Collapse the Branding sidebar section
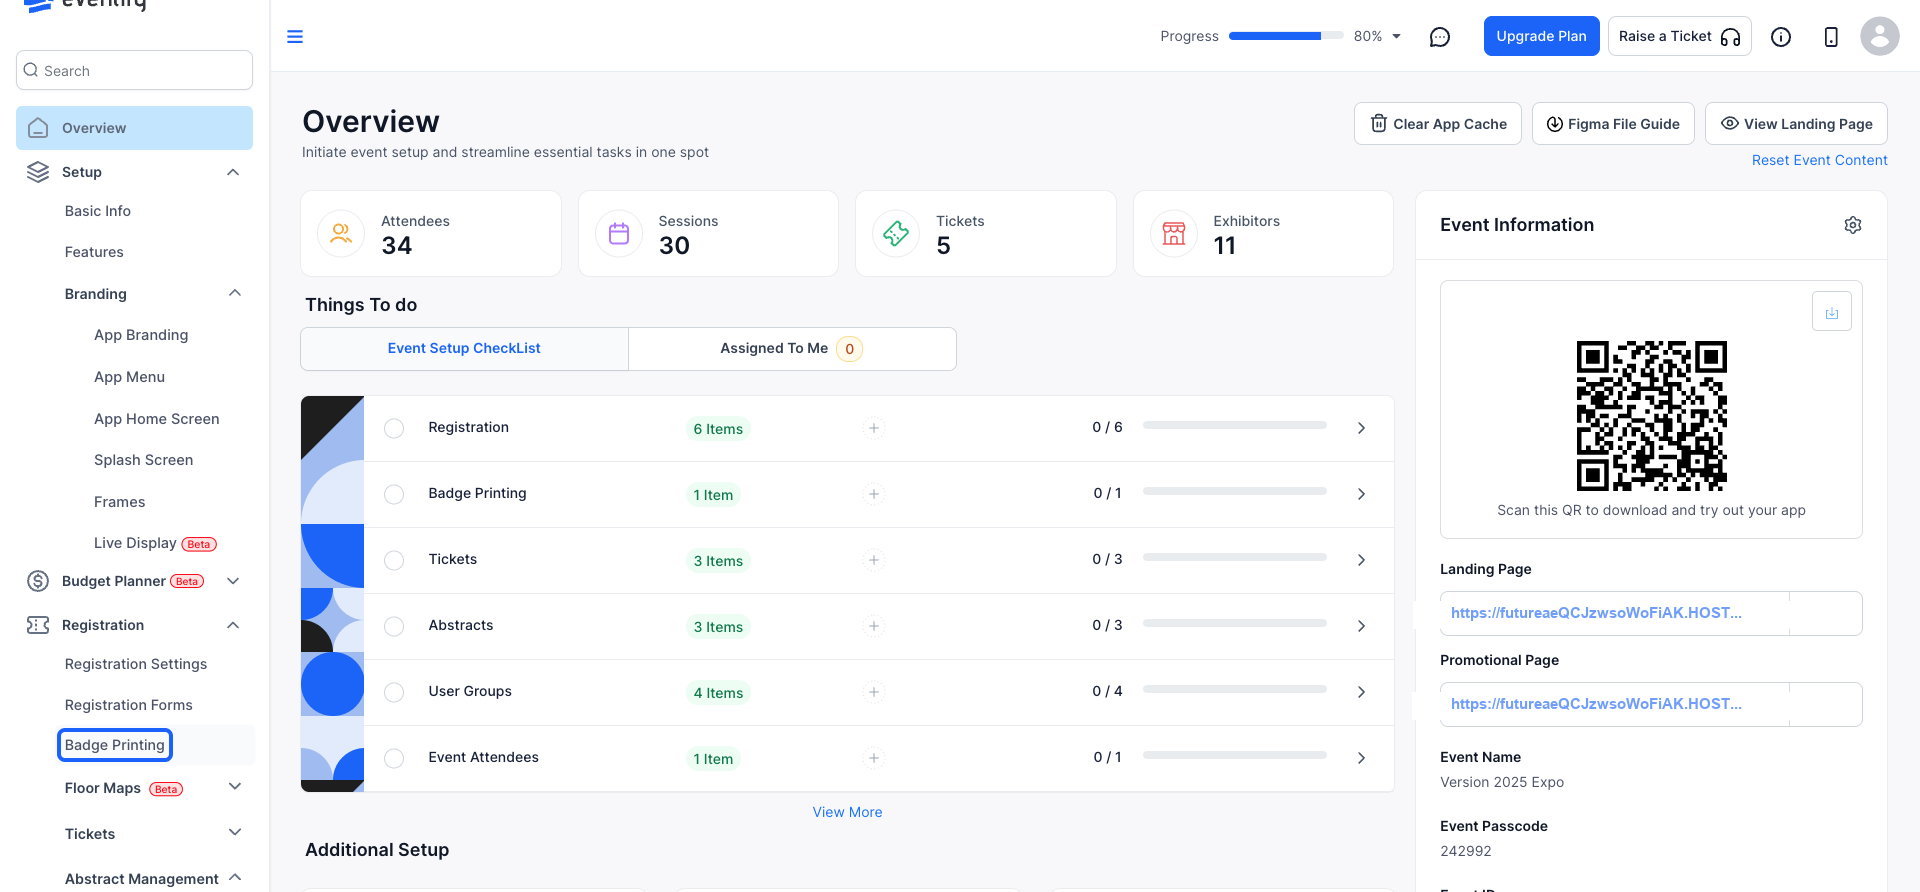Screen dimensions: 1920x892 click(x=235, y=293)
